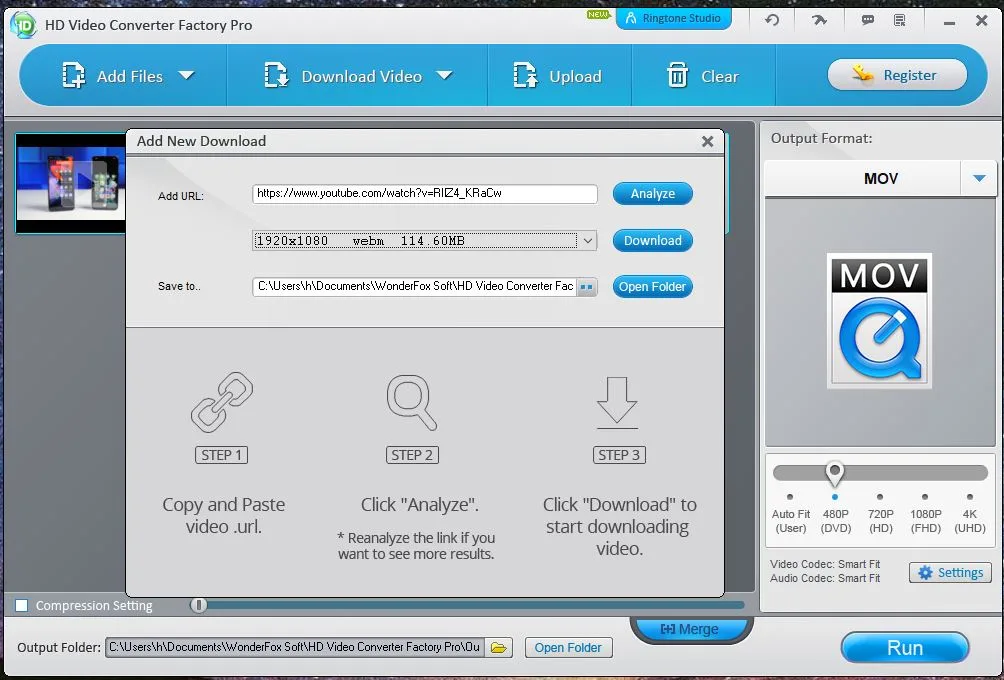The width and height of the screenshot is (1004, 680).
Task: Click the Audio Codec: Smart Fit text
Action: [825, 578]
